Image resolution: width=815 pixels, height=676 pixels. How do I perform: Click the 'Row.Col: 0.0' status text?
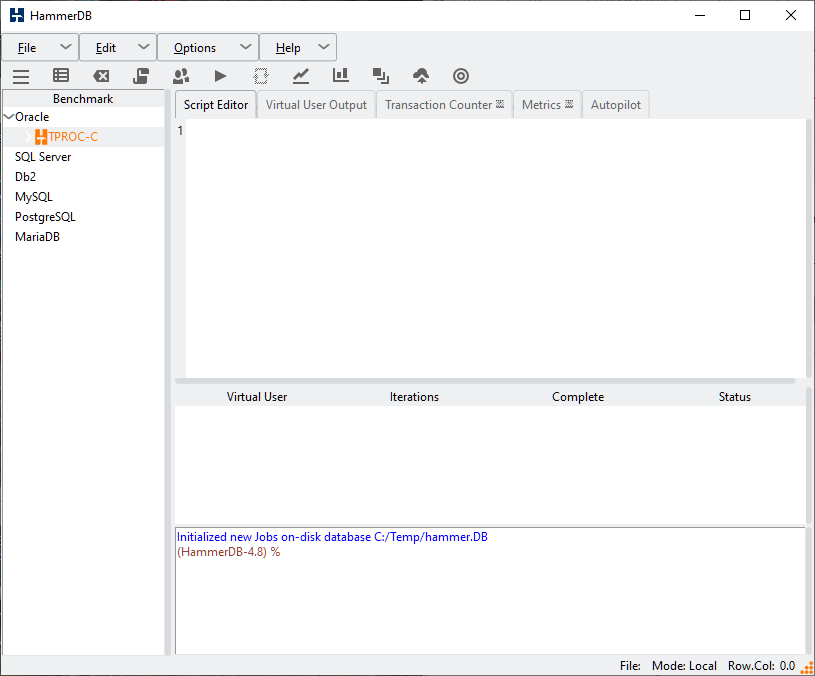(x=761, y=666)
